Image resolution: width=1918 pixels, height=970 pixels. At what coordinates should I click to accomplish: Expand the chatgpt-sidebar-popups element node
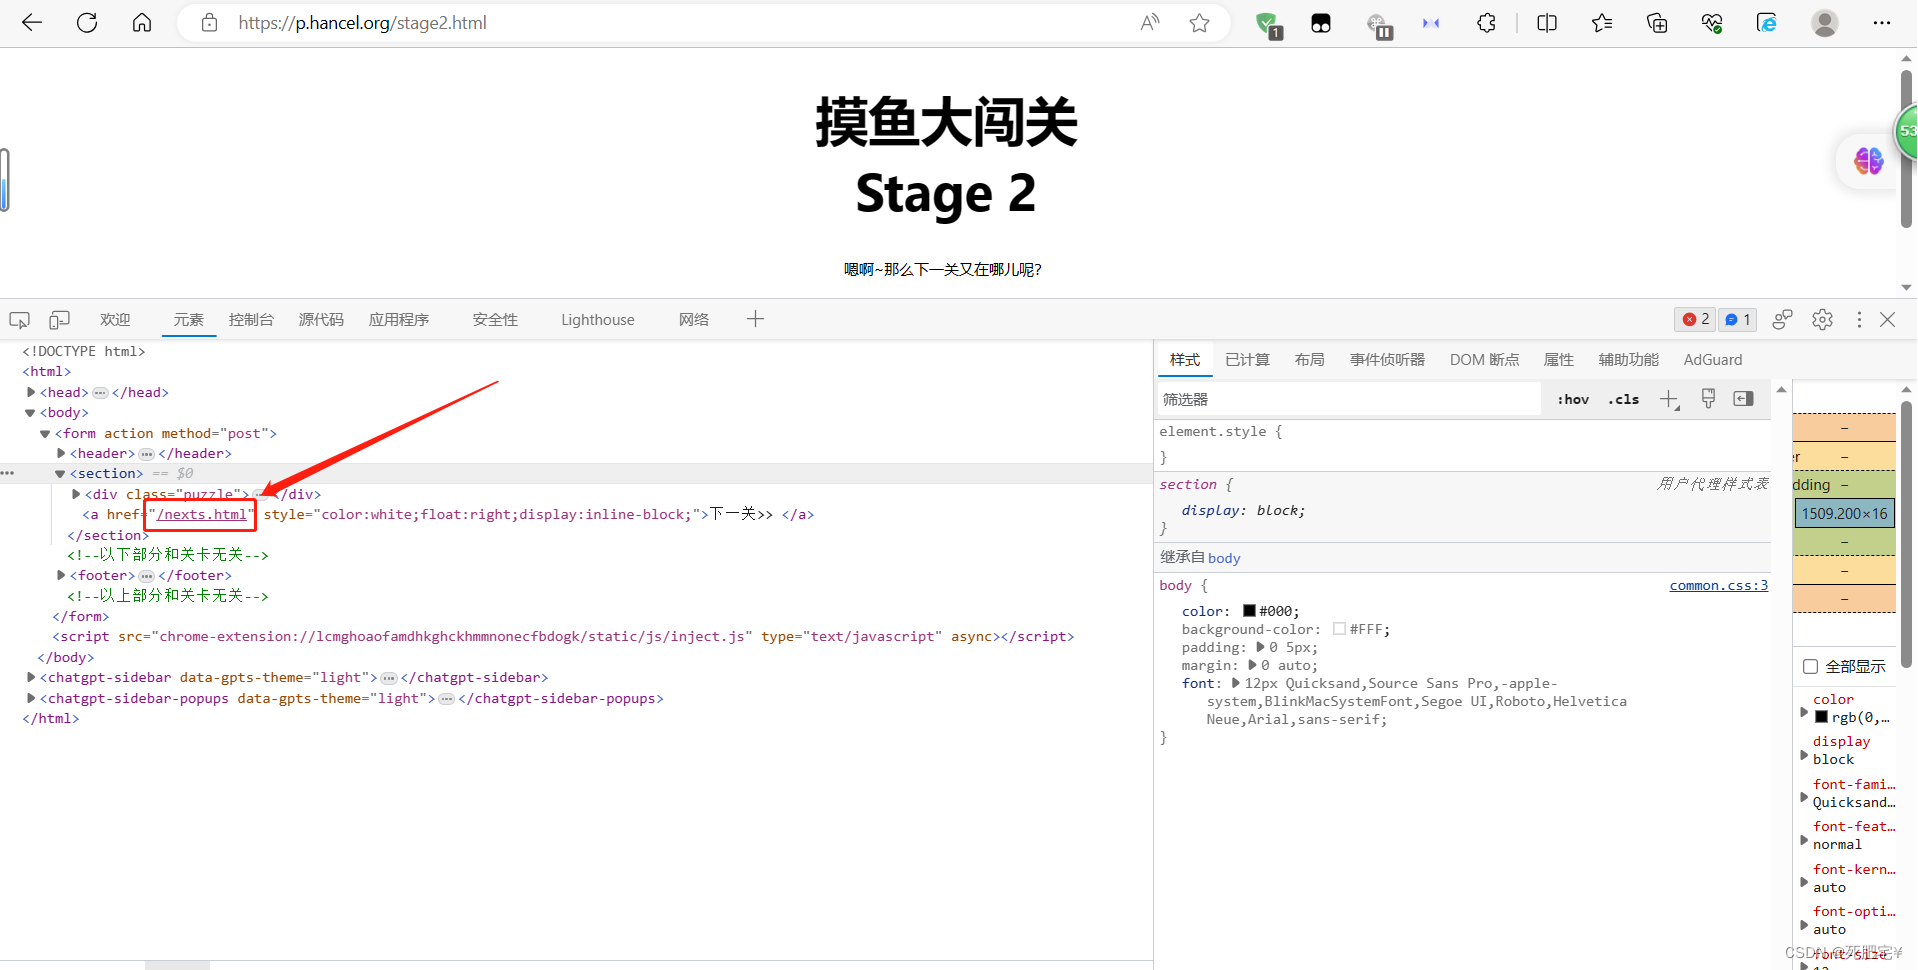coord(31,698)
